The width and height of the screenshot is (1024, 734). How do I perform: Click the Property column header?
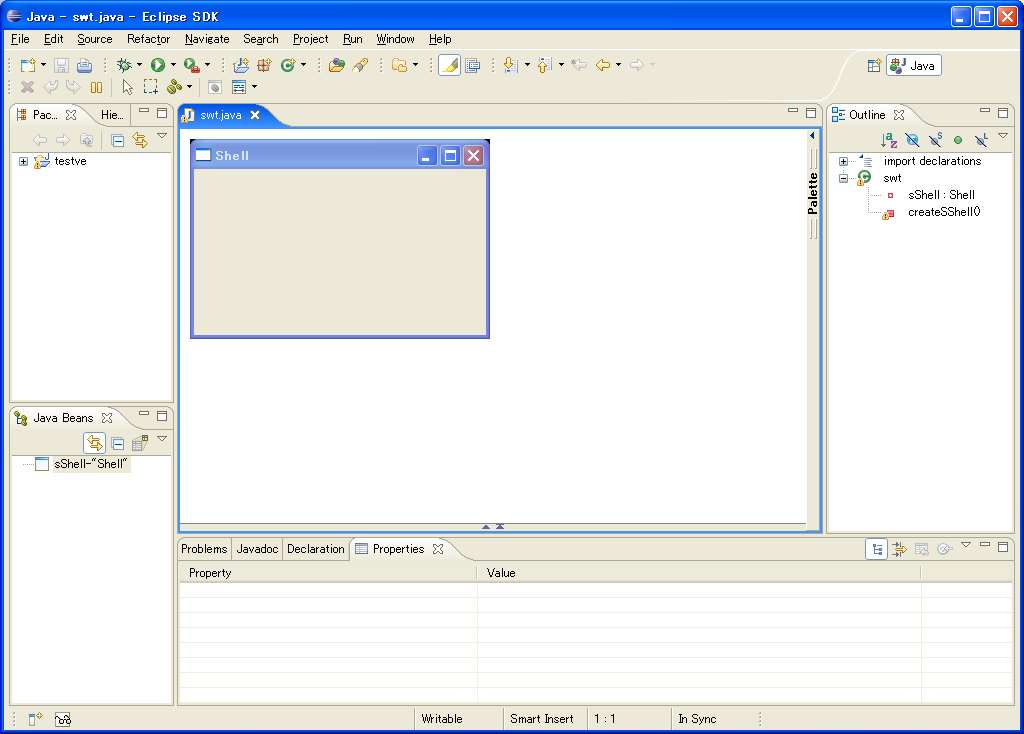(x=328, y=573)
